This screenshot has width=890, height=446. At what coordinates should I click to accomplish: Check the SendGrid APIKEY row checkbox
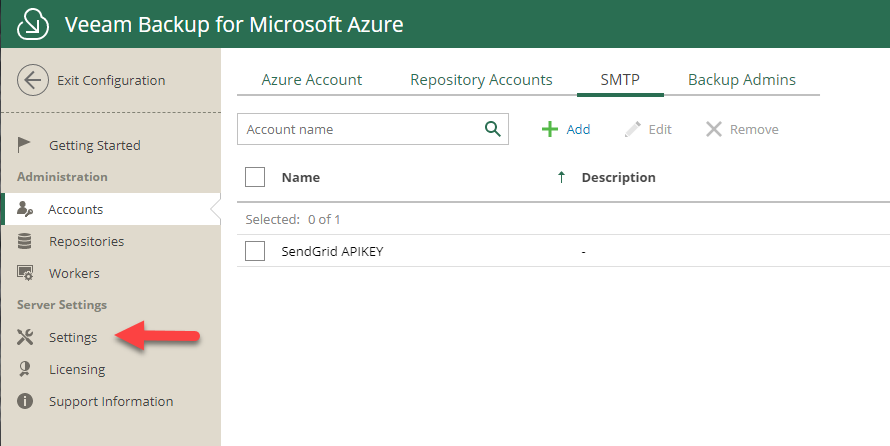pos(255,251)
